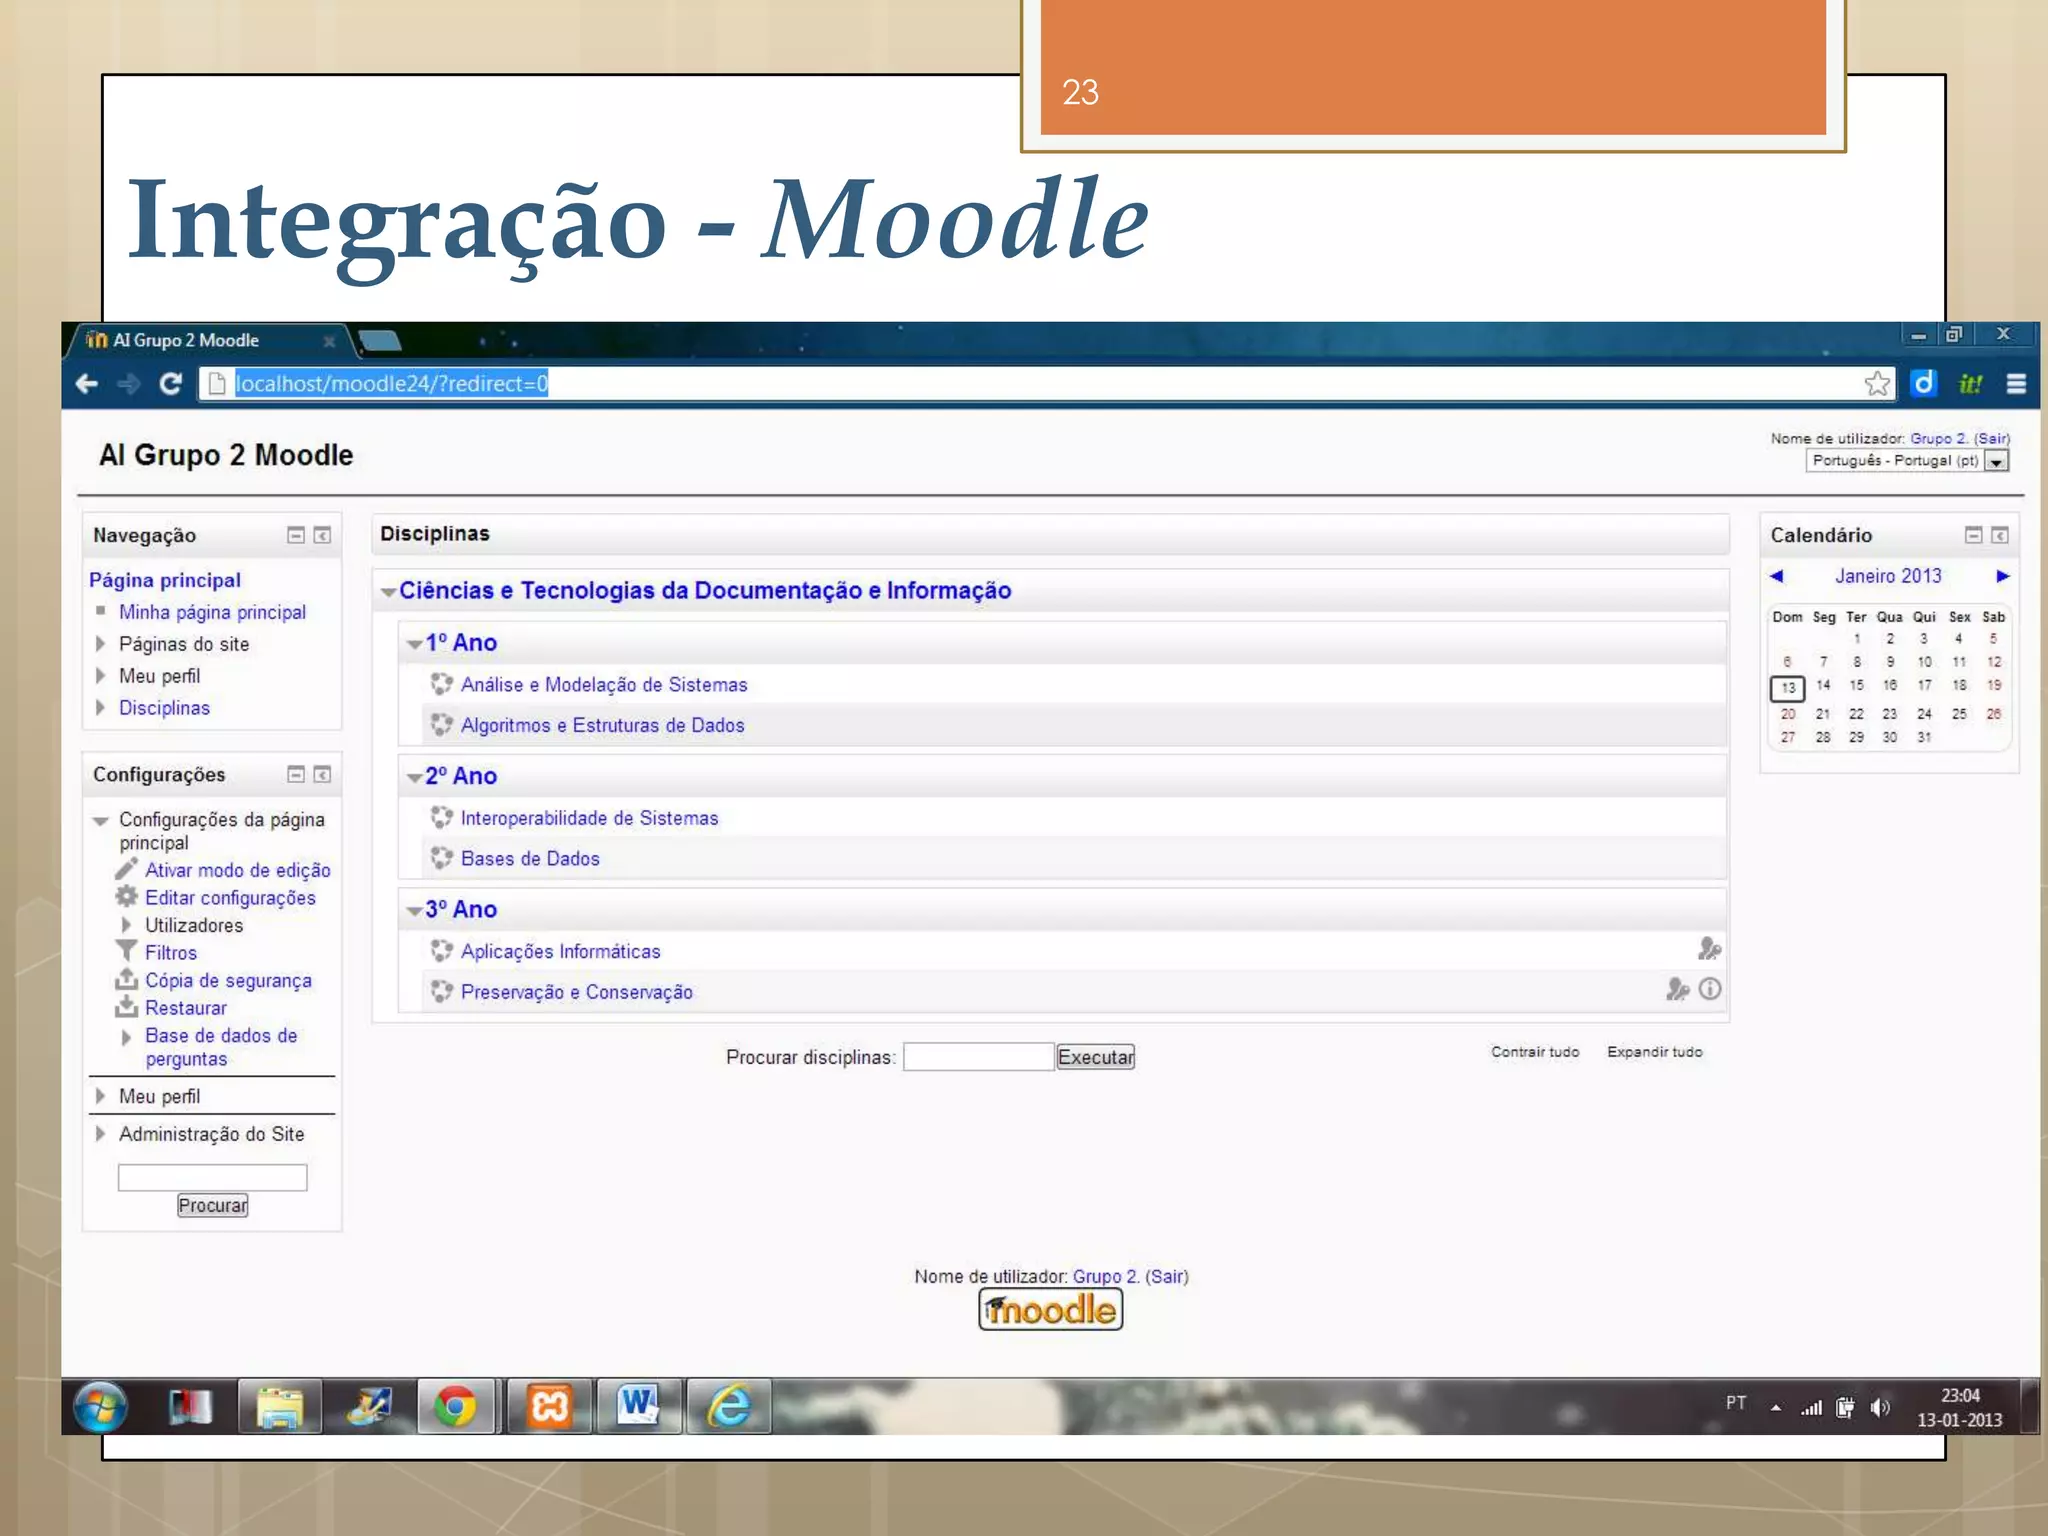Open Minha página principal
2048x1536 pixels.
coord(212,612)
